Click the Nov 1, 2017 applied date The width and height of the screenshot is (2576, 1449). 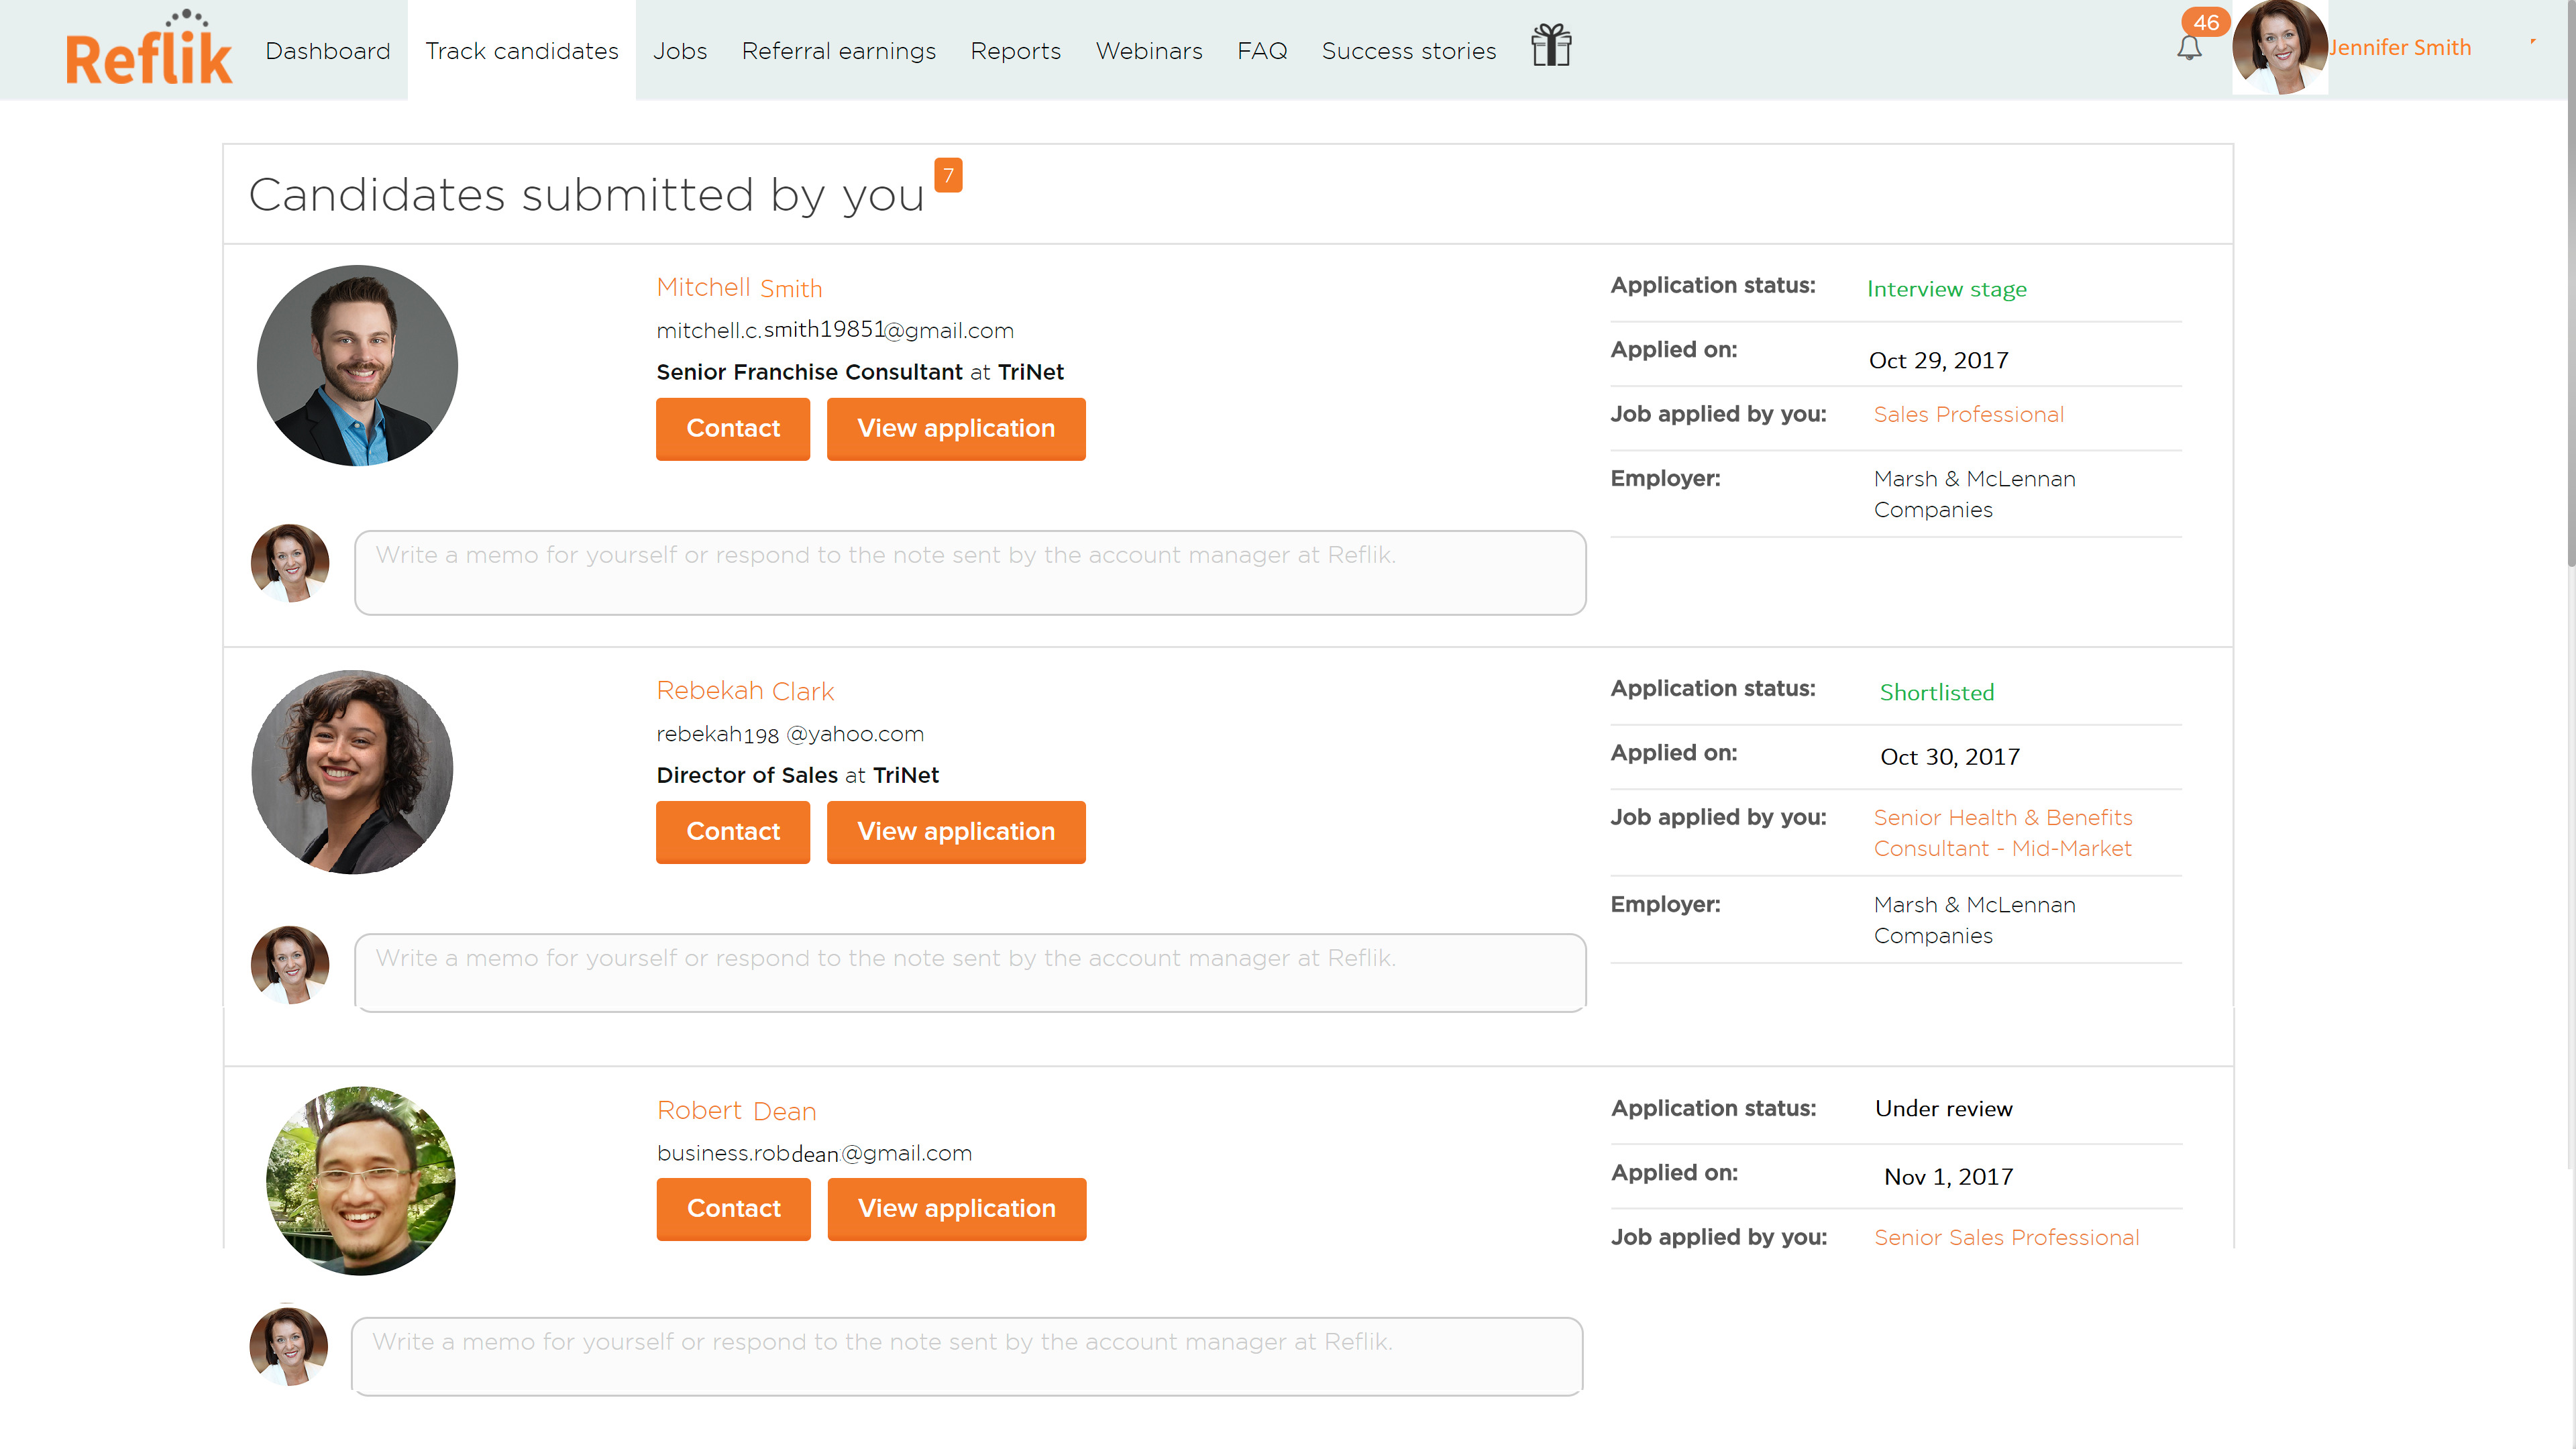pyautogui.click(x=1949, y=1177)
